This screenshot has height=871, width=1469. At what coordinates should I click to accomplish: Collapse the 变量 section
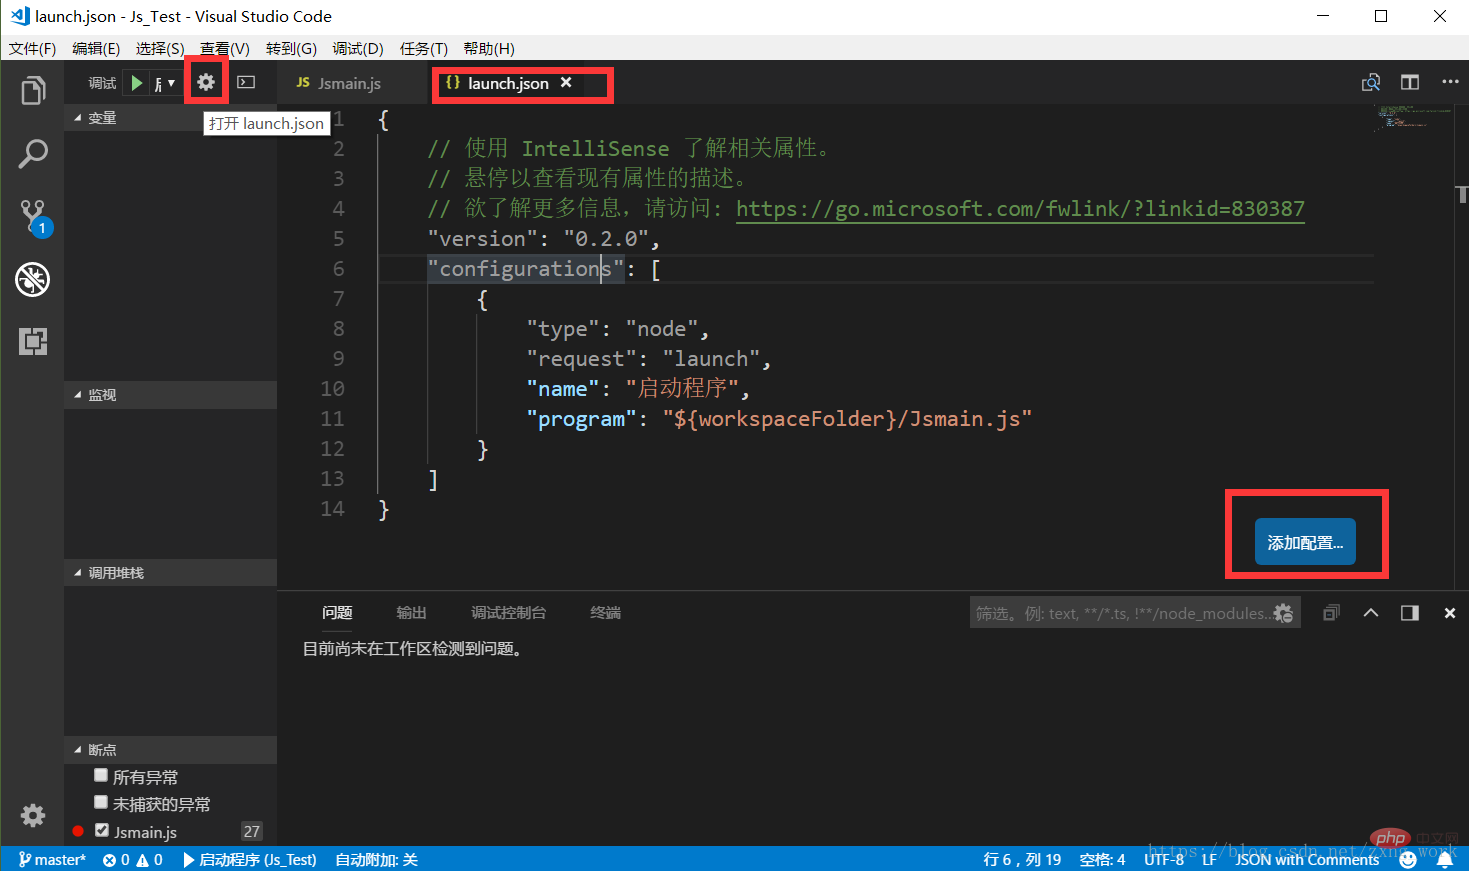tap(79, 117)
